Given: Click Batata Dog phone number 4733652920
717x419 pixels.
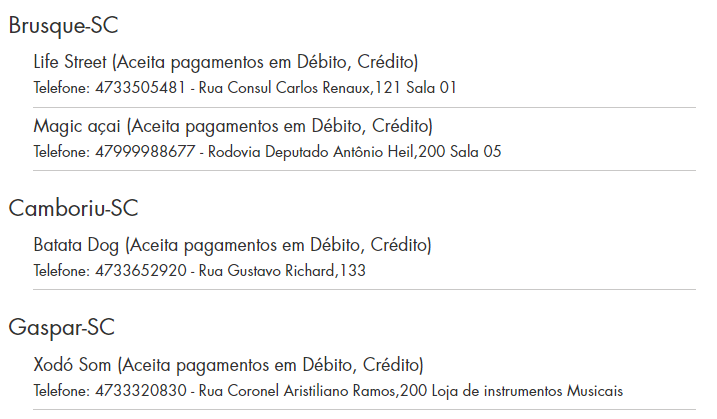Looking at the screenshot, I should 140,270.
